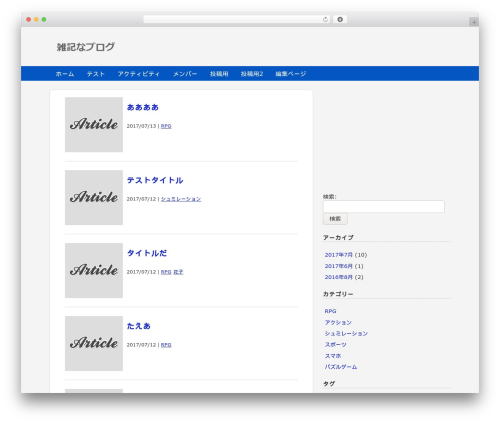The height and width of the screenshot is (423, 500).
Task: Click the カテゴリー sidebar heading
Action: pyautogui.click(x=338, y=294)
